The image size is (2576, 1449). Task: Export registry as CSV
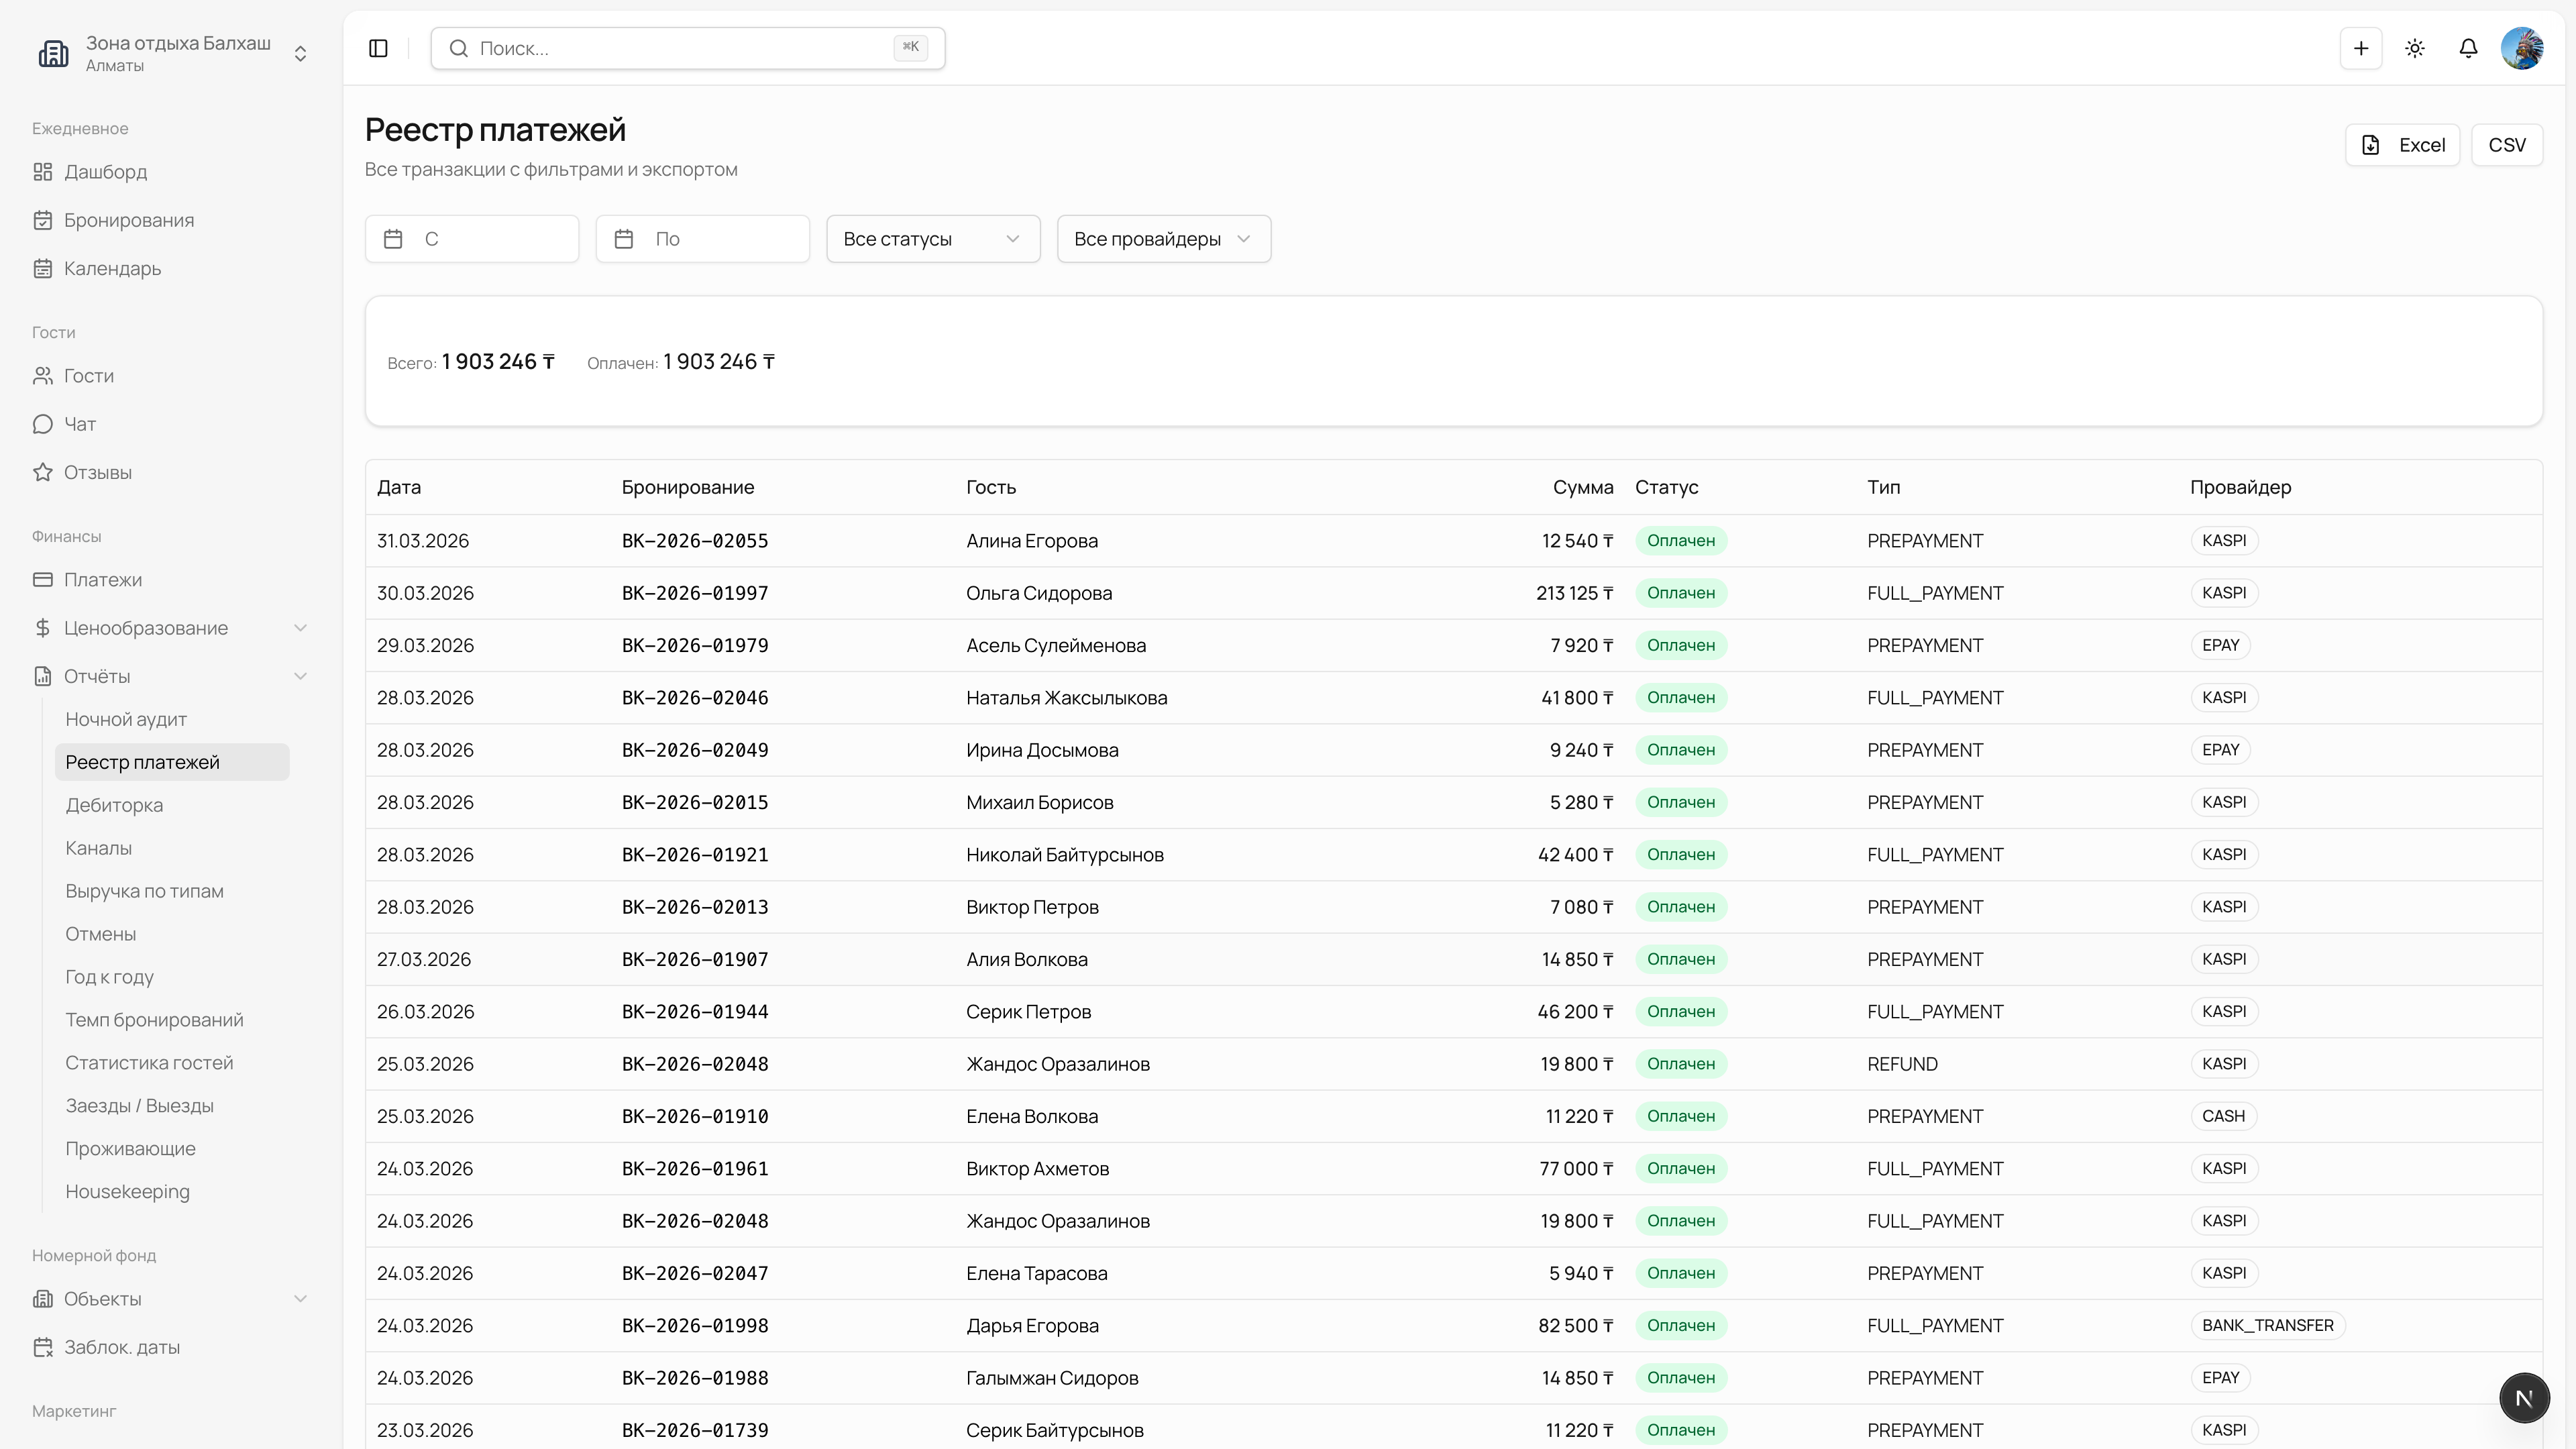tap(2506, 145)
